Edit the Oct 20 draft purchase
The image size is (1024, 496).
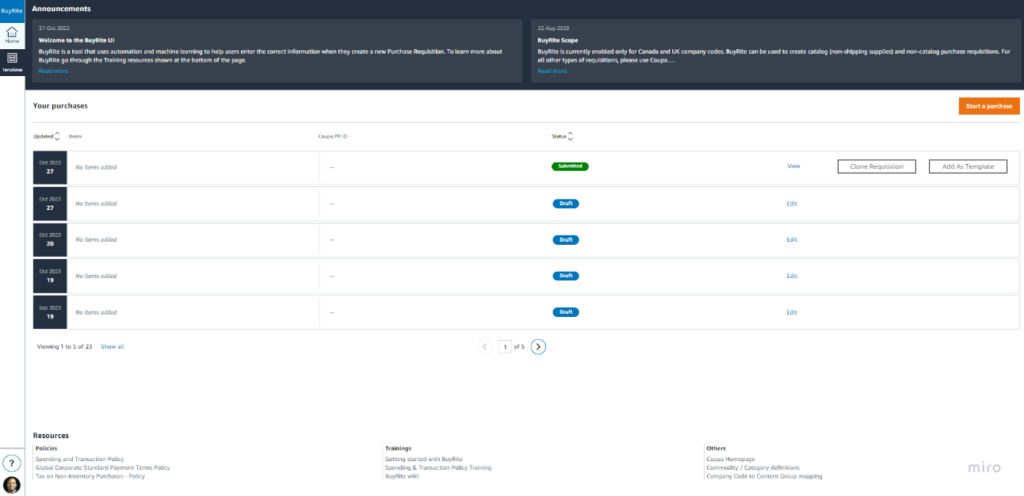(792, 240)
